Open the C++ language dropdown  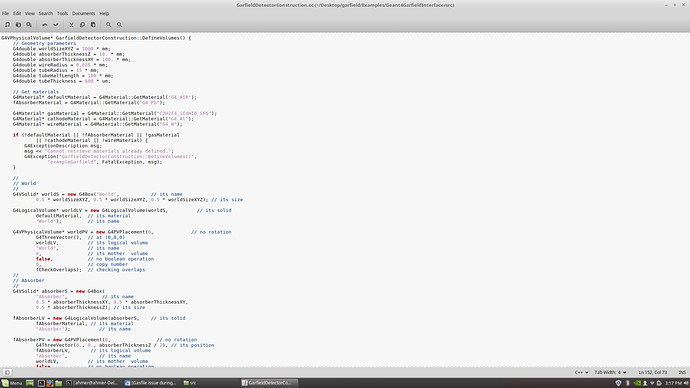tap(581, 372)
